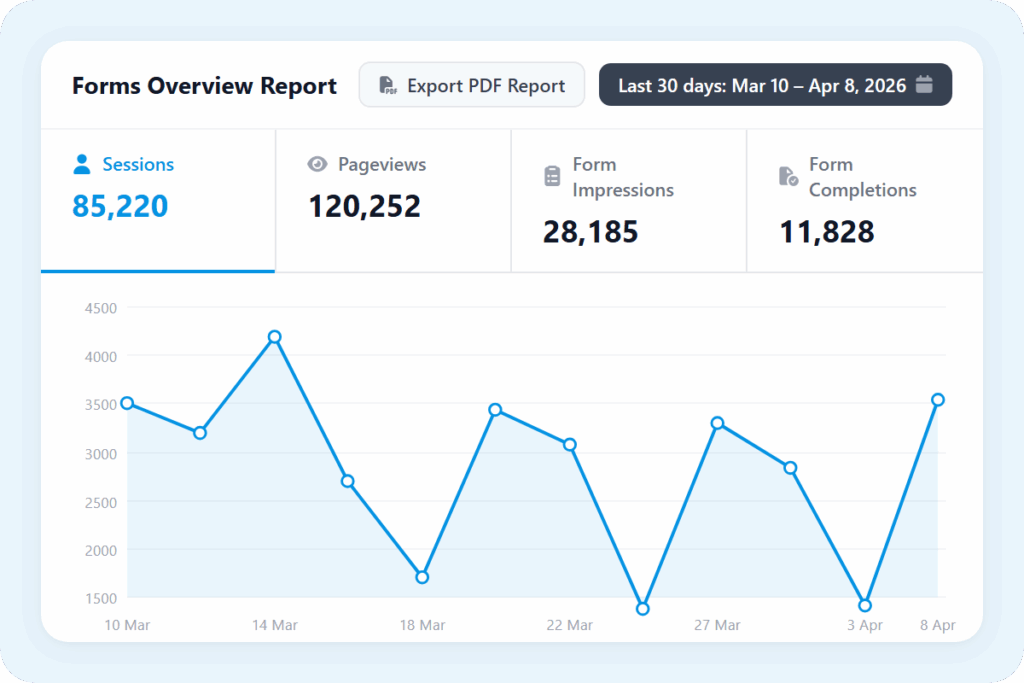
Task: Click the Sessions person icon
Action: click(82, 165)
